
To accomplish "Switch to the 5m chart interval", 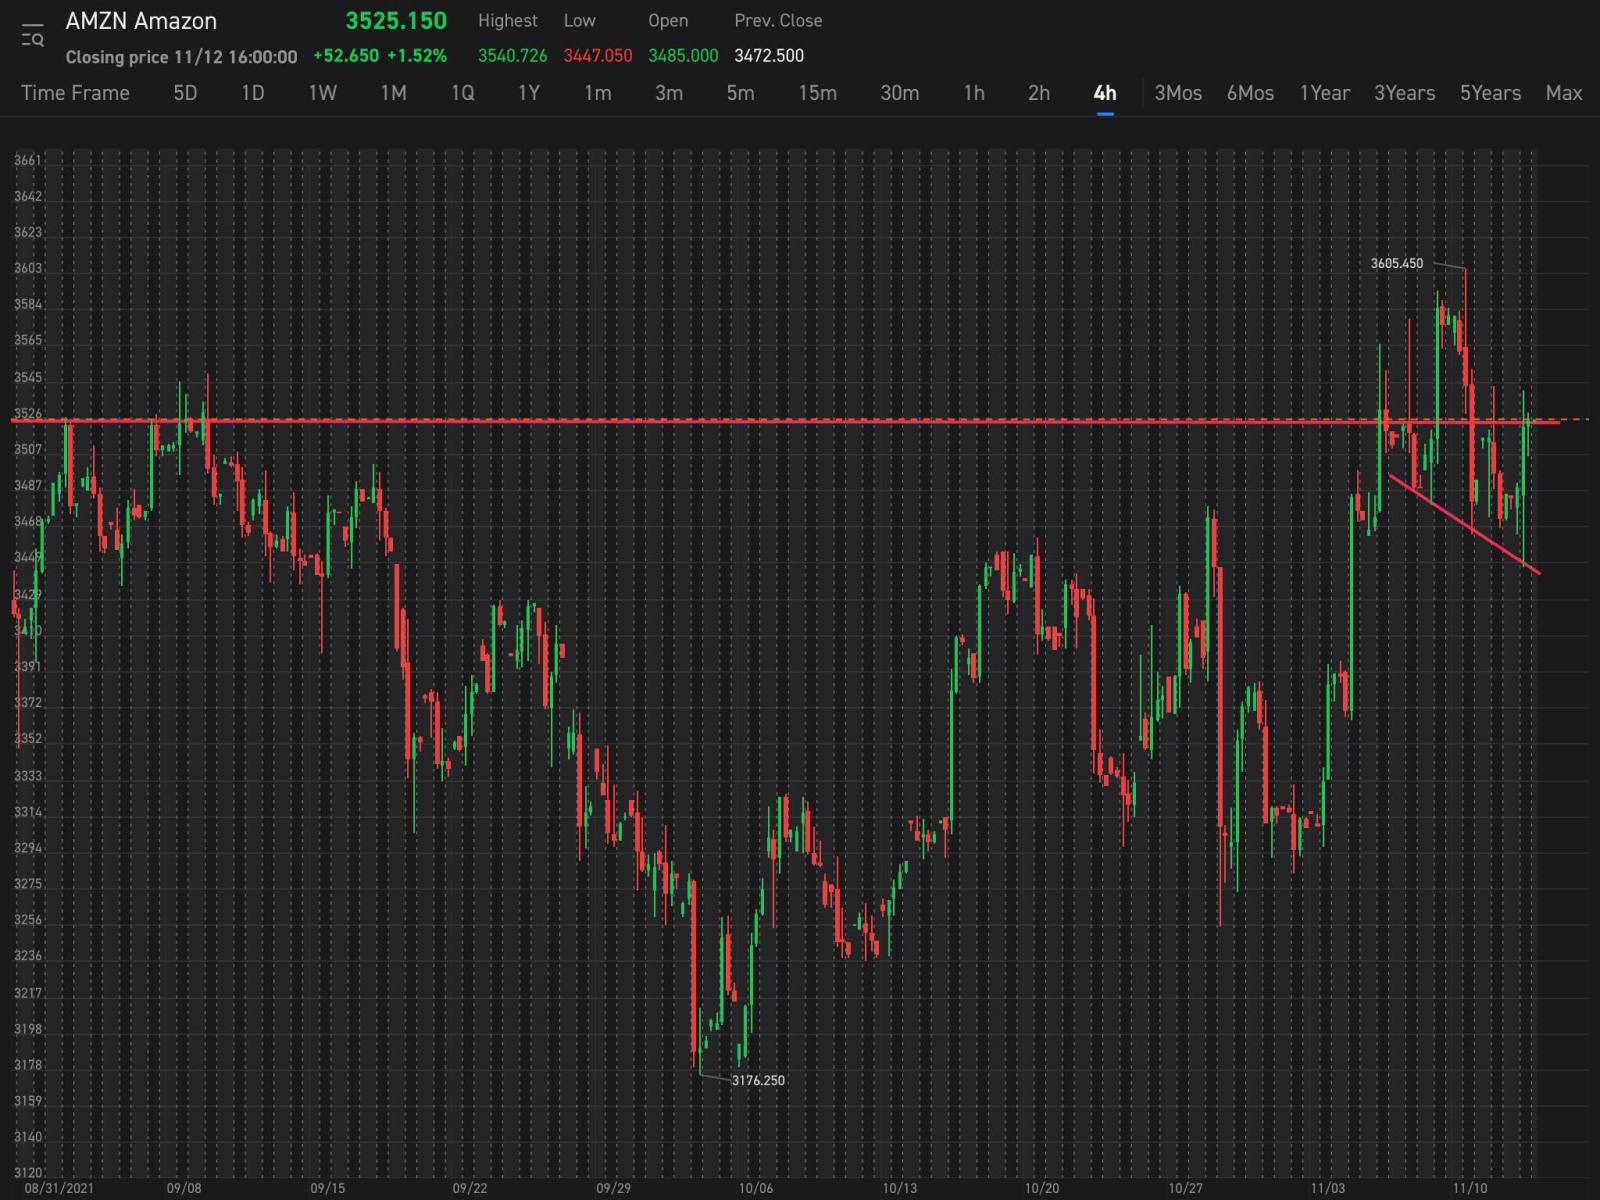I will coord(740,93).
